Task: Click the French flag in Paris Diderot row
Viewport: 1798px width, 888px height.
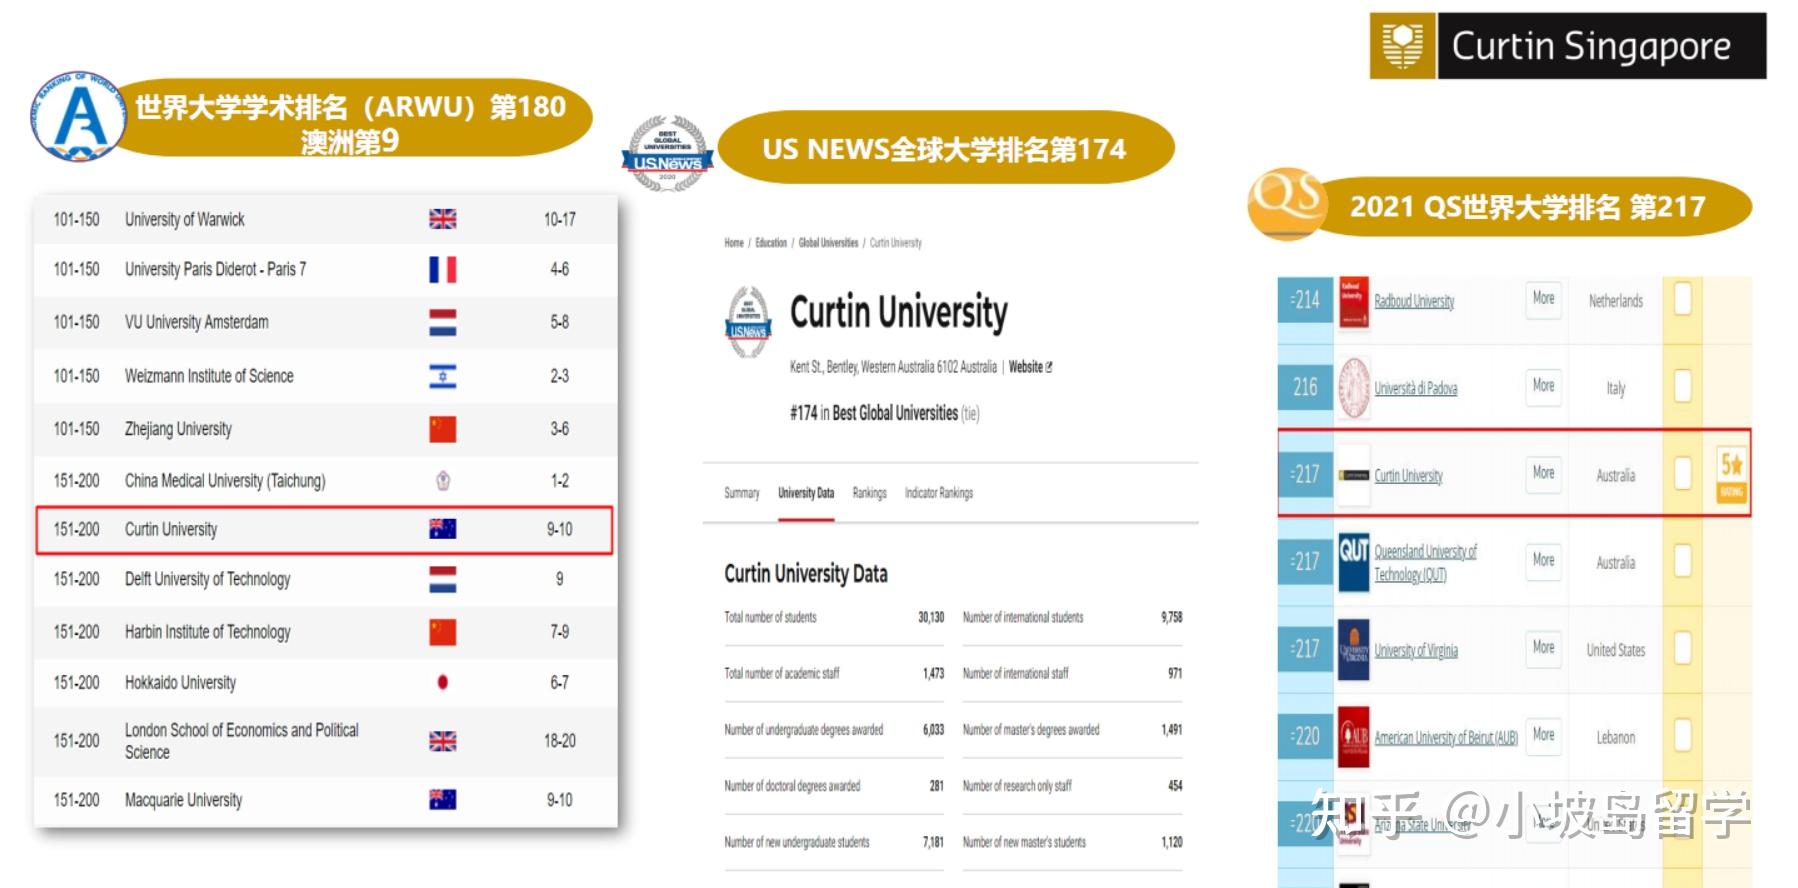Action: pos(443,269)
